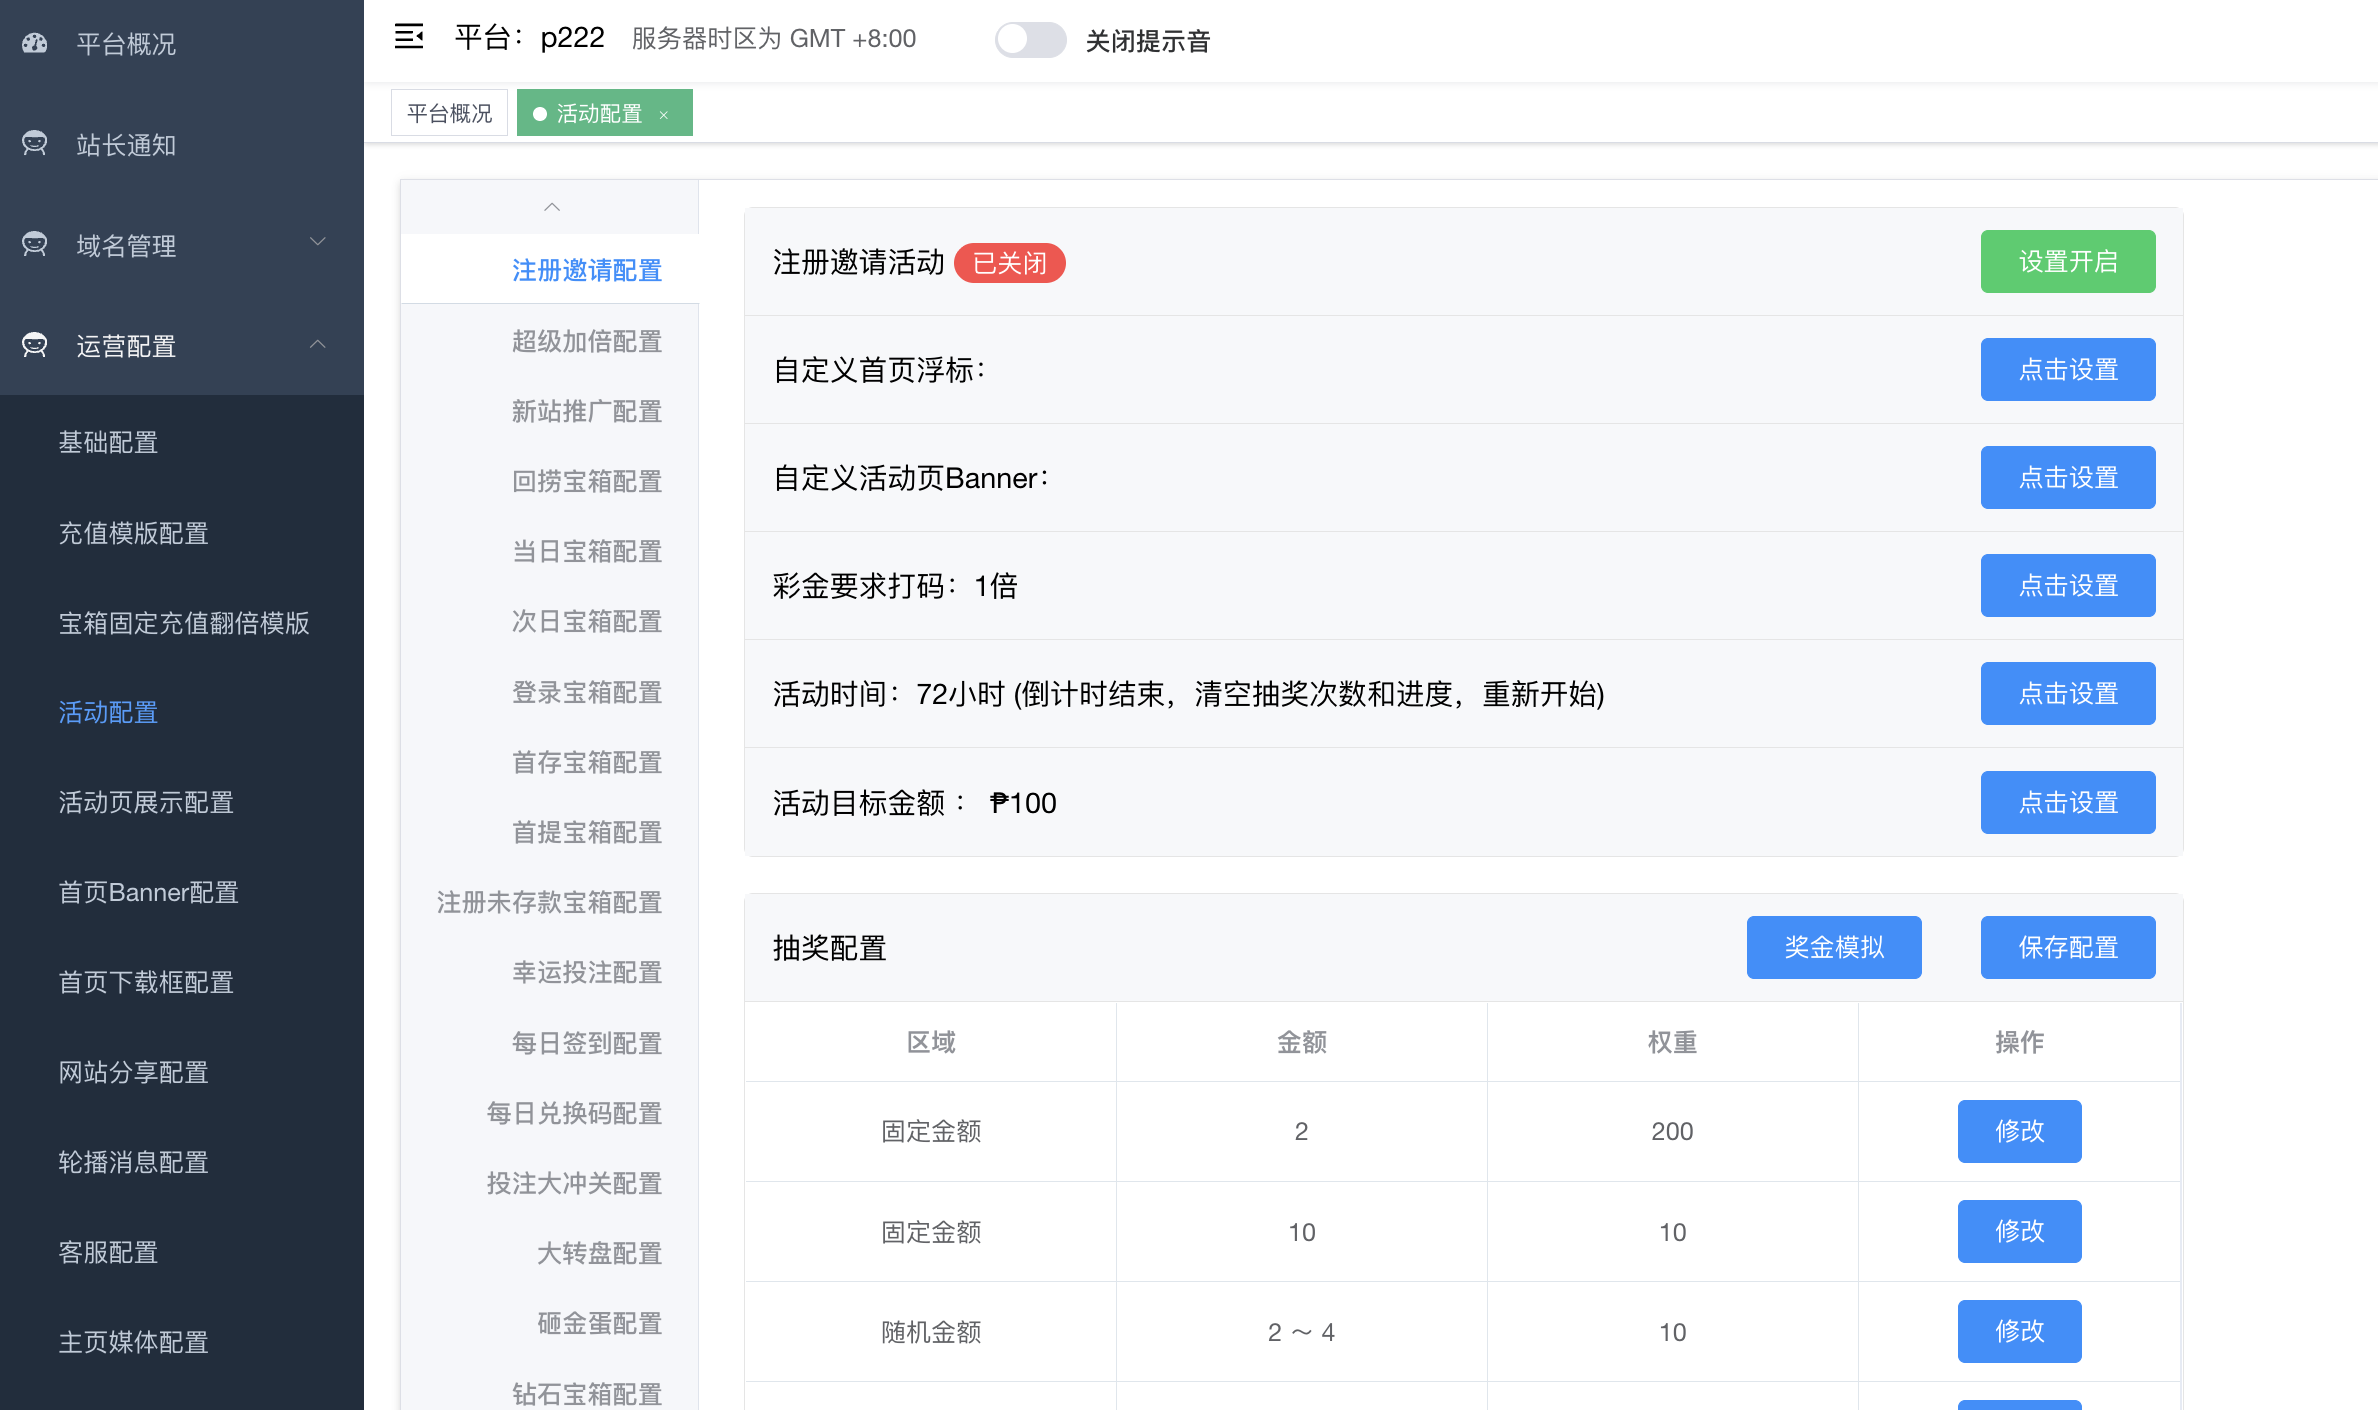
Task: Select 活动配置 sidebar item
Action: click(109, 712)
